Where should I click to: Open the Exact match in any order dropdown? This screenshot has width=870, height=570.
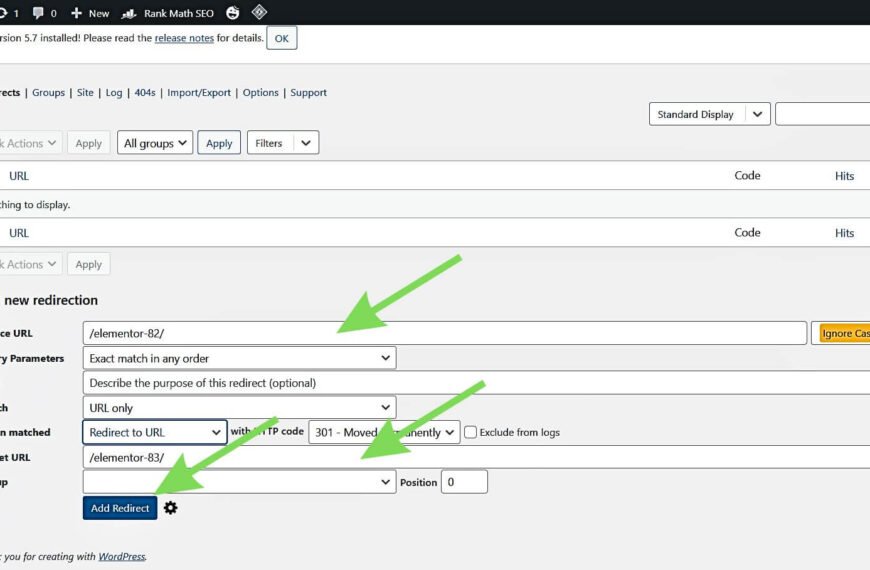tap(239, 359)
